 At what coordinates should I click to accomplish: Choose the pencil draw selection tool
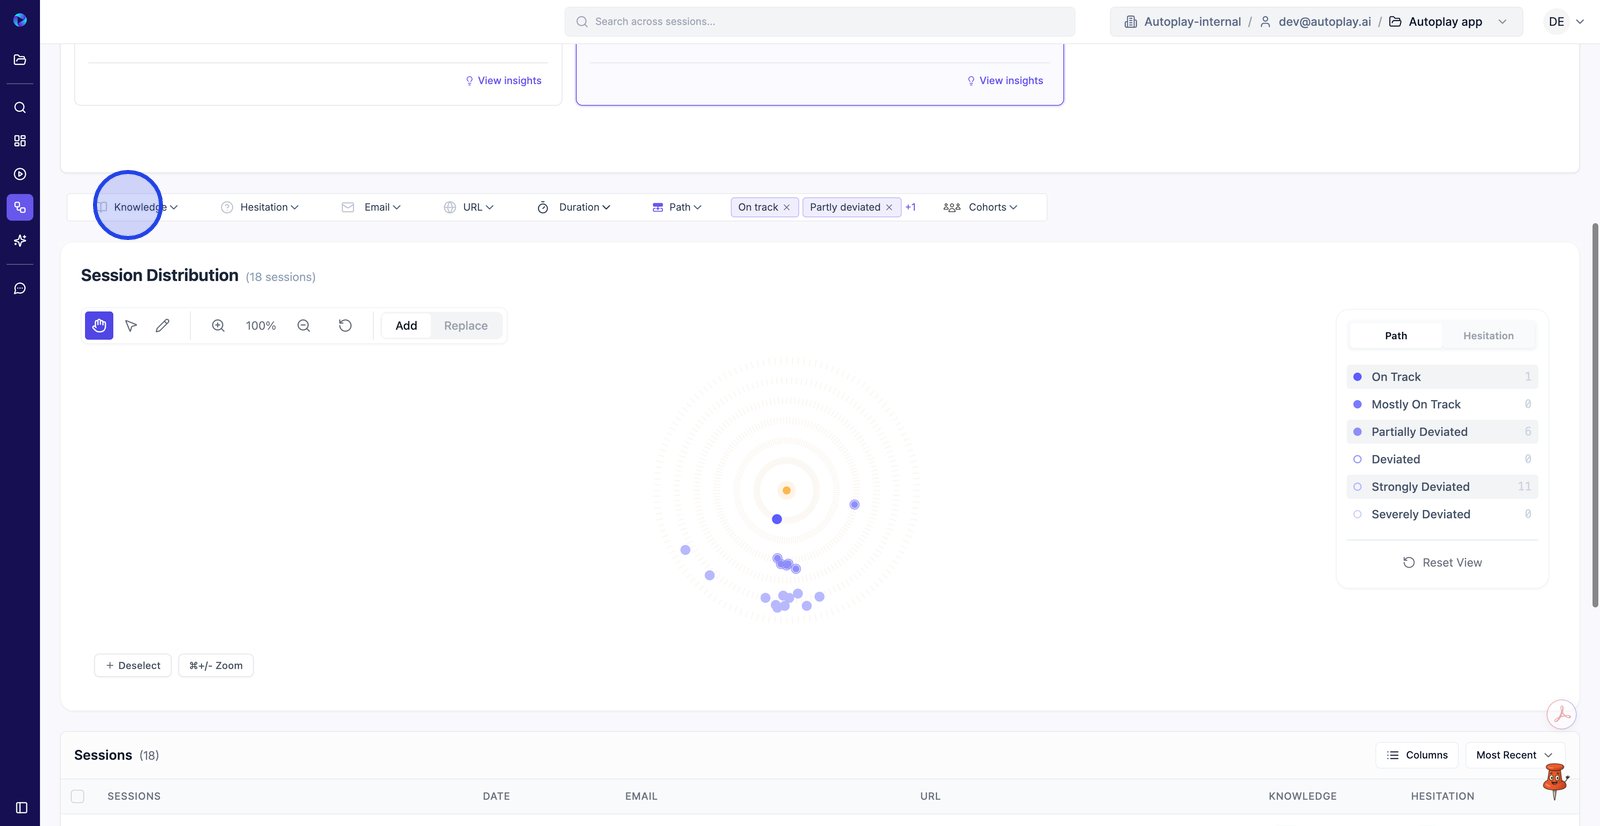click(163, 326)
